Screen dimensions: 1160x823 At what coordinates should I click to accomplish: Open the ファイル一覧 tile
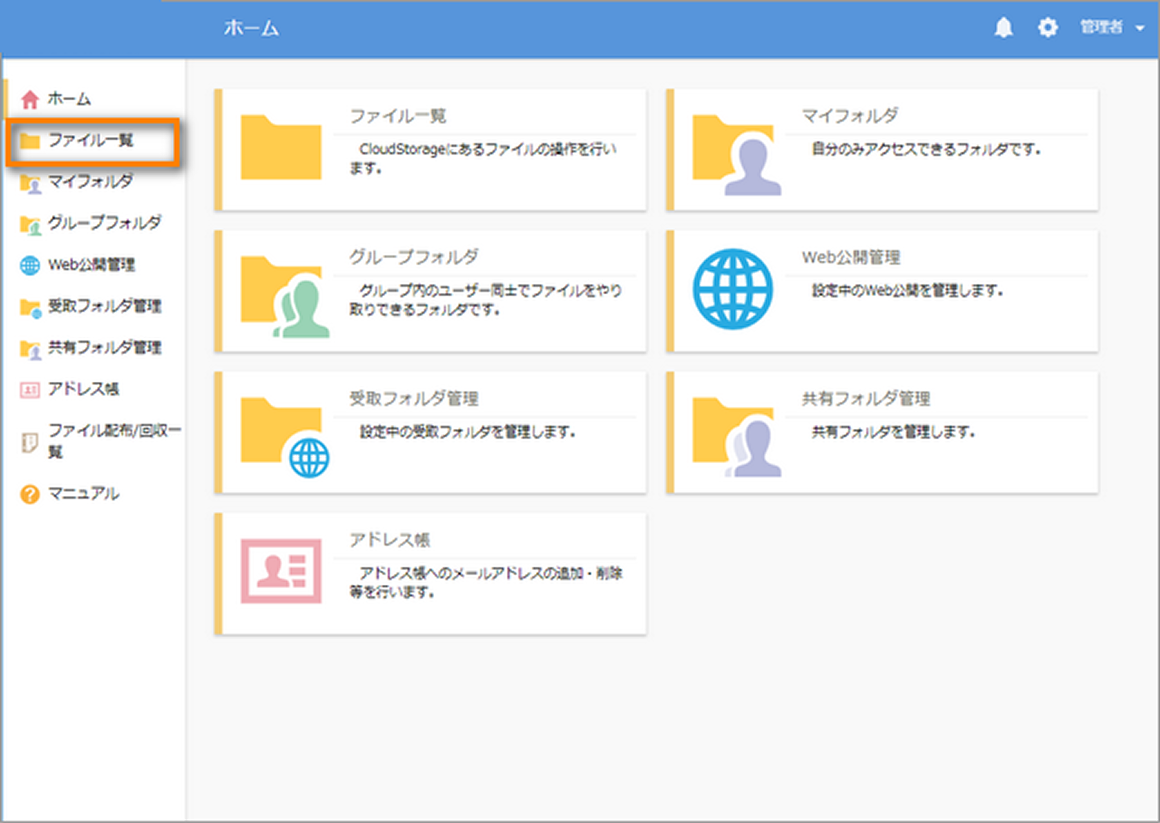click(x=430, y=148)
